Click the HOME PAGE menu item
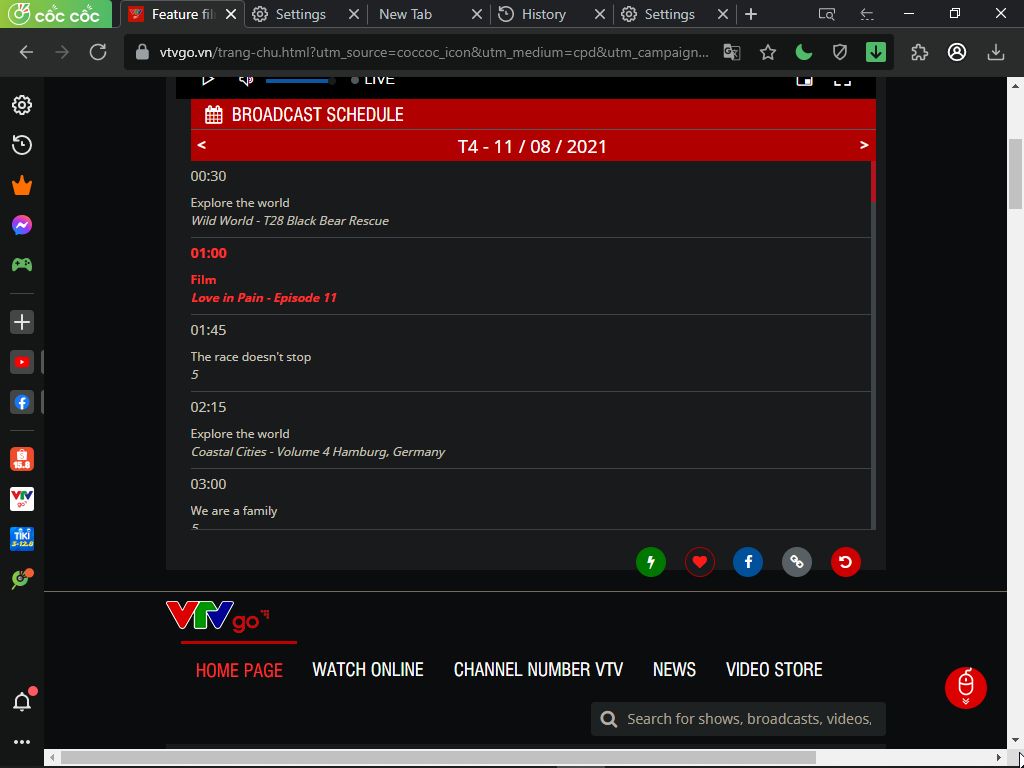Image resolution: width=1024 pixels, height=768 pixels. click(239, 670)
